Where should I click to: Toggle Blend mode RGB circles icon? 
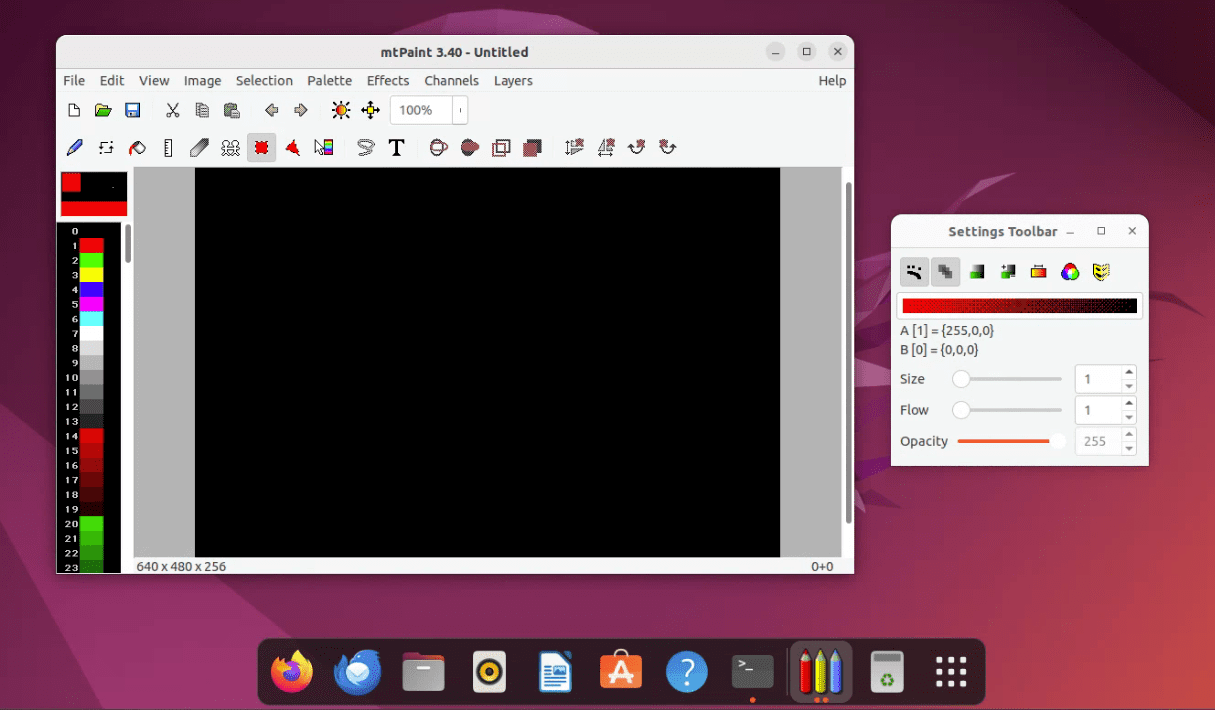pos(1070,271)
